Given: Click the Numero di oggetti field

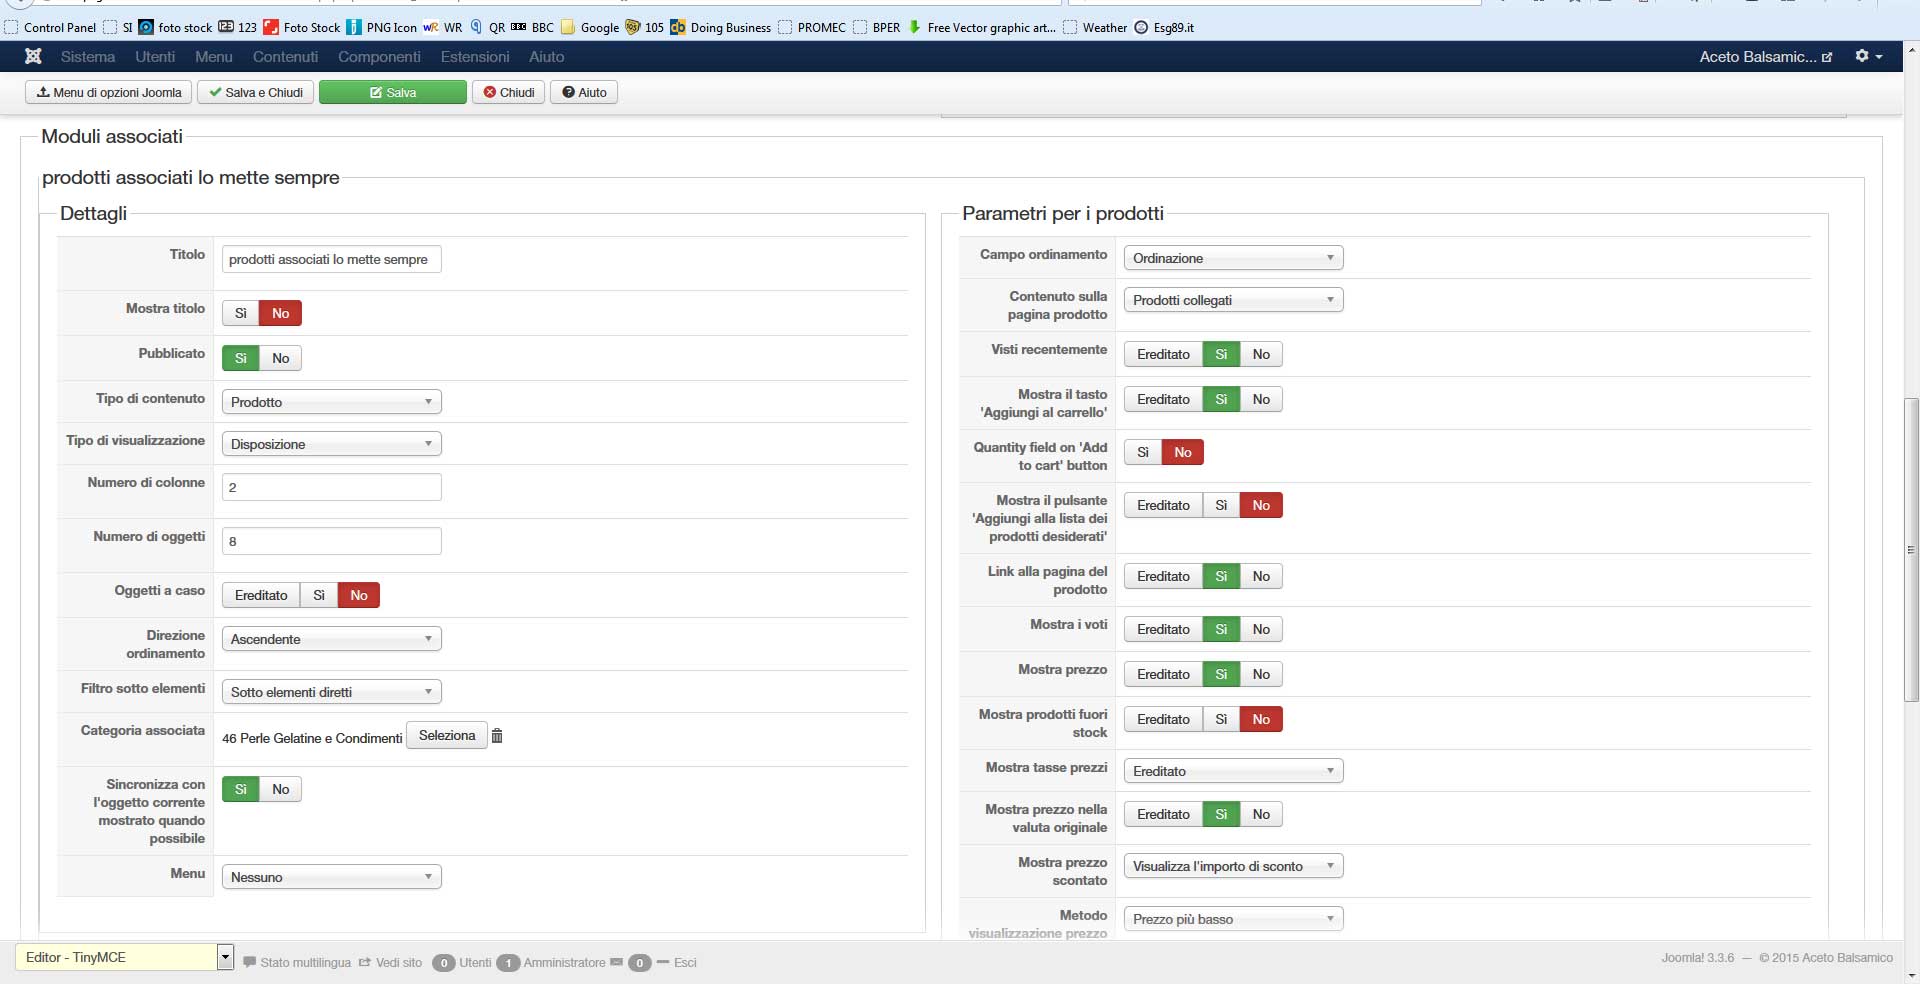Looking at the screenshot, I should coord(332,542).
